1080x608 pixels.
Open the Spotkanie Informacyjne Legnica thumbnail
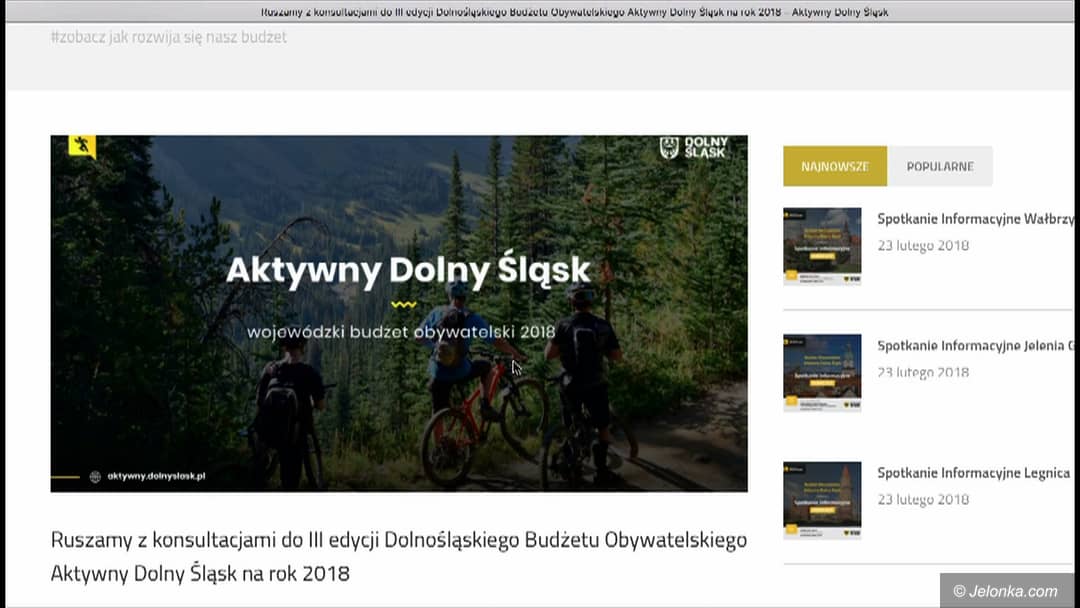point(822,500)
